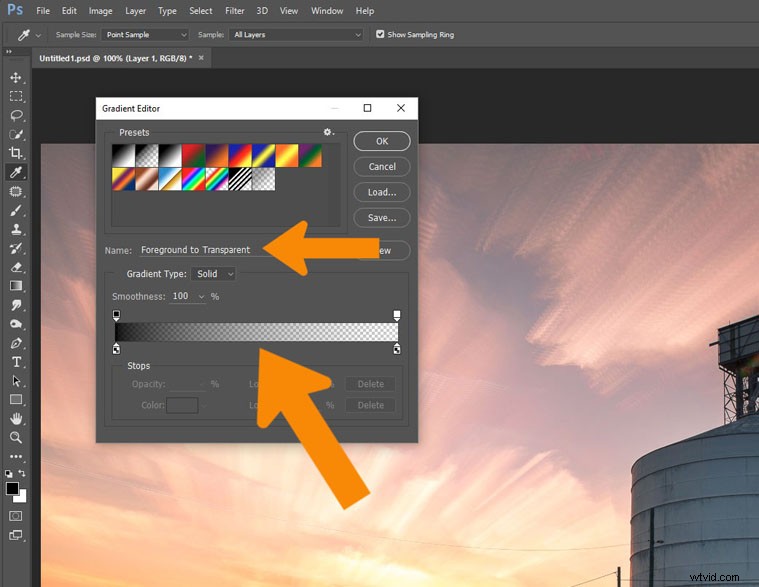Click the foreground color swatch

point(12,488)
